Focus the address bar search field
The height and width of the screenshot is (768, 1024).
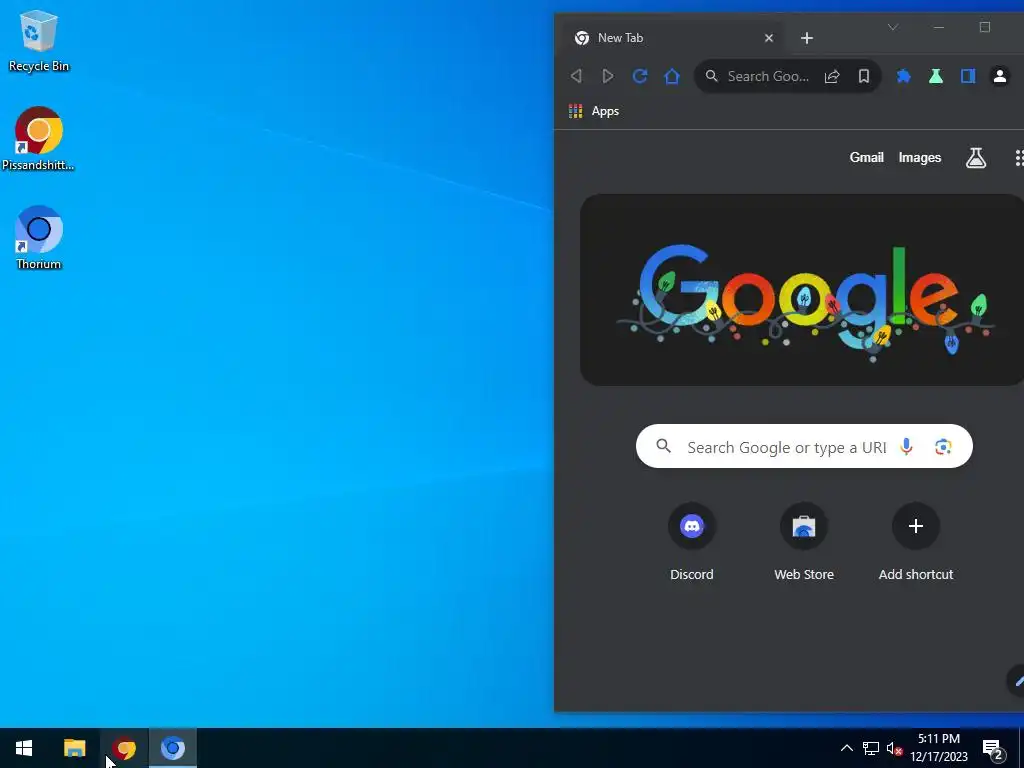tap(788, 76)
